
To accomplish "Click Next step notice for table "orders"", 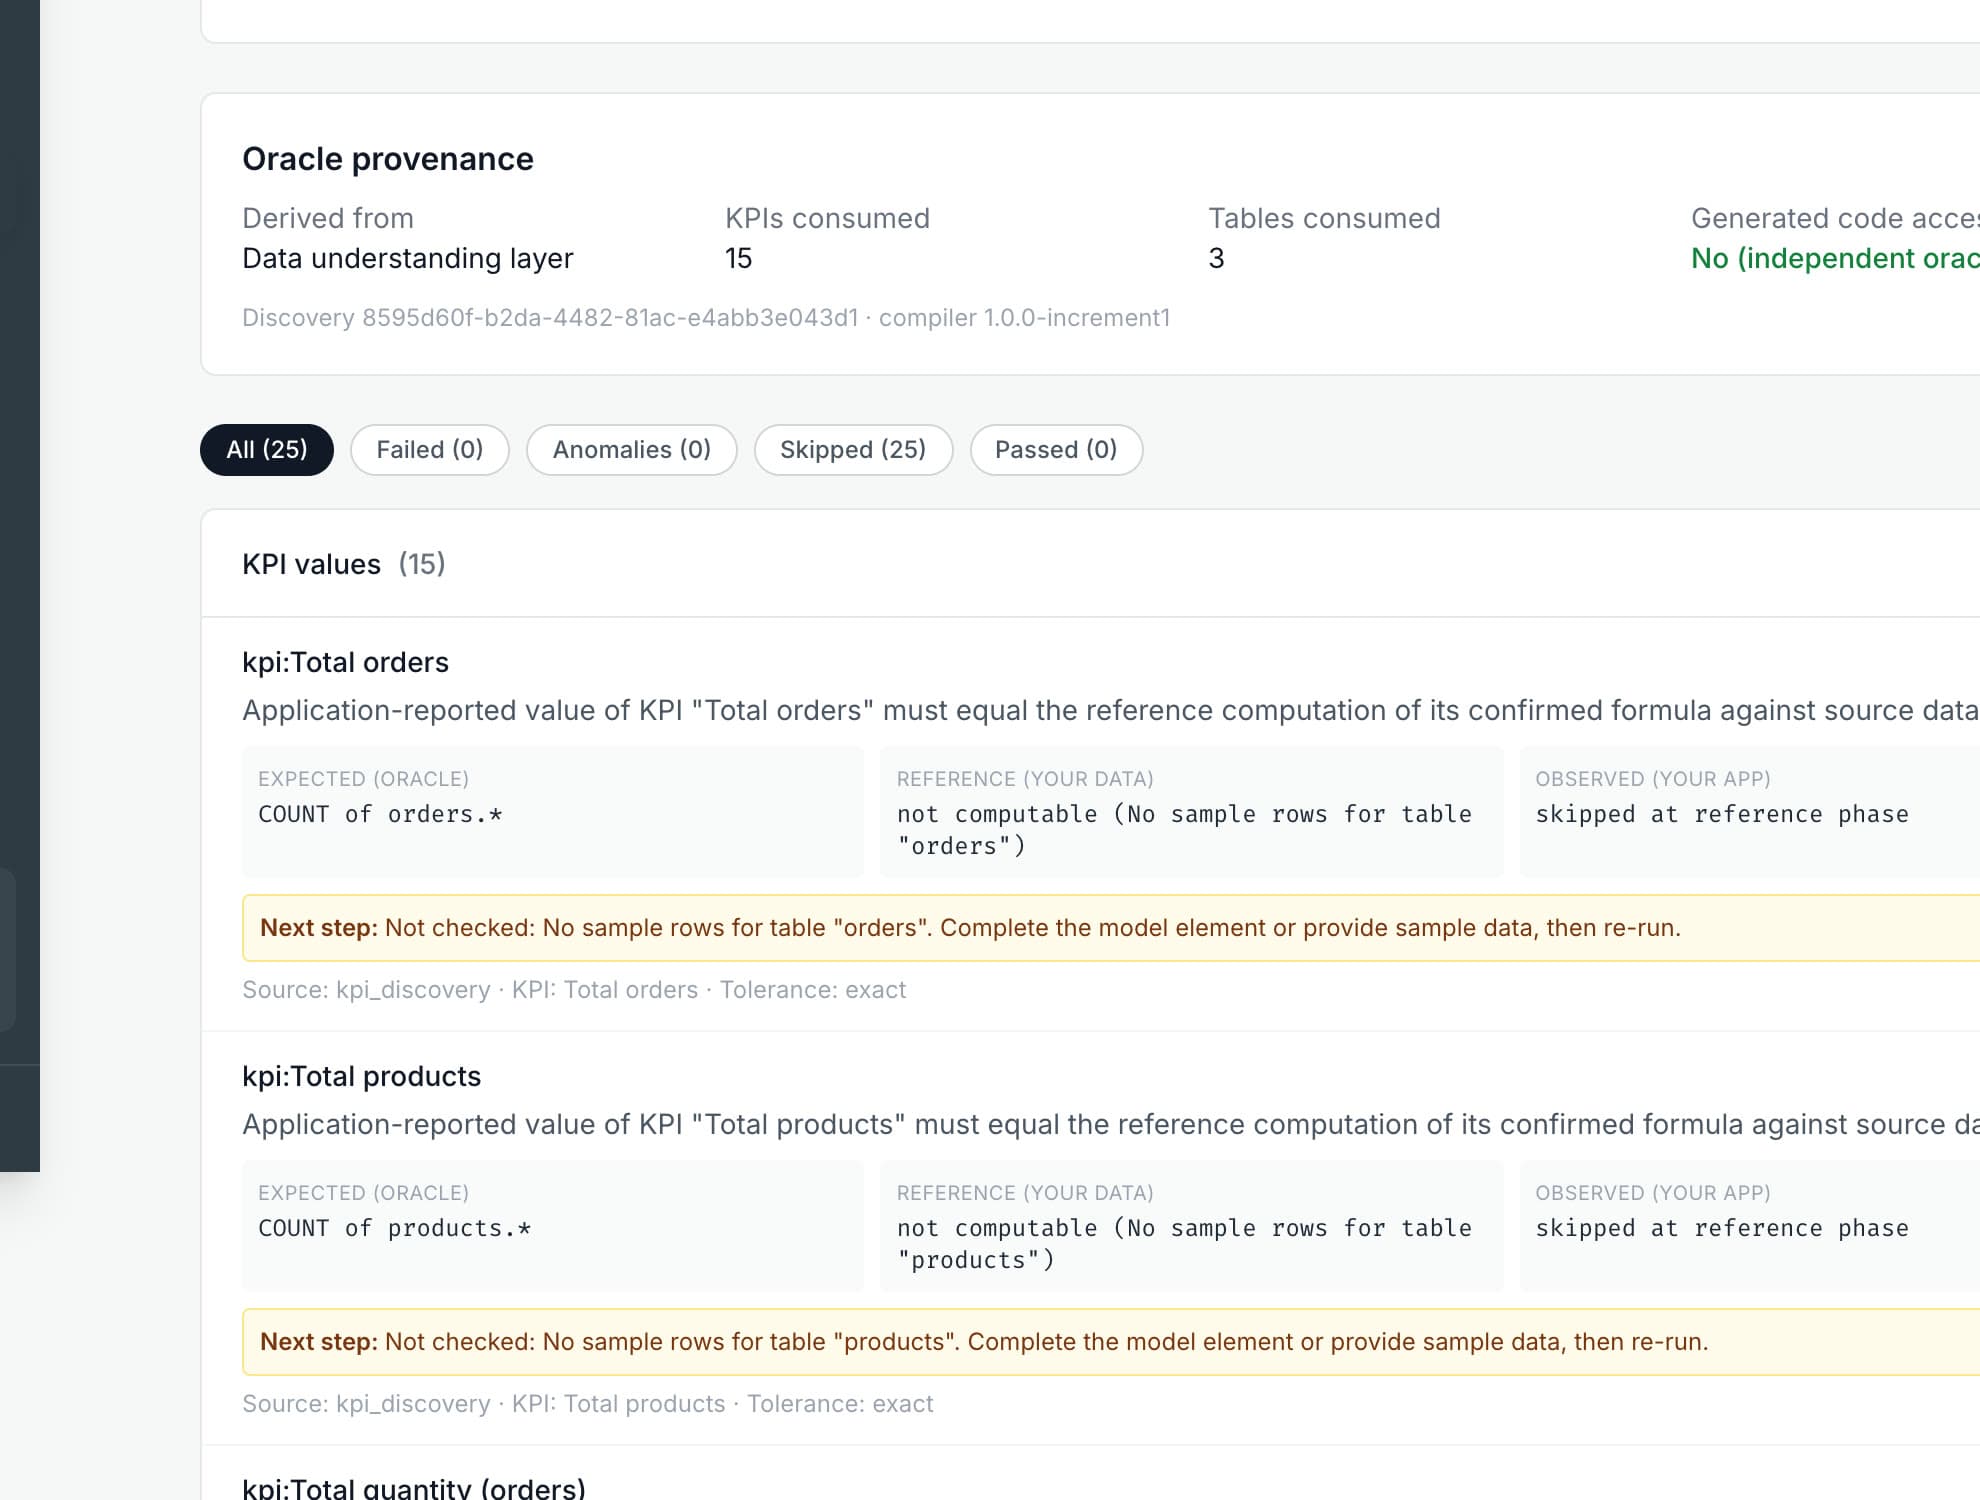I will point(1111,928).
